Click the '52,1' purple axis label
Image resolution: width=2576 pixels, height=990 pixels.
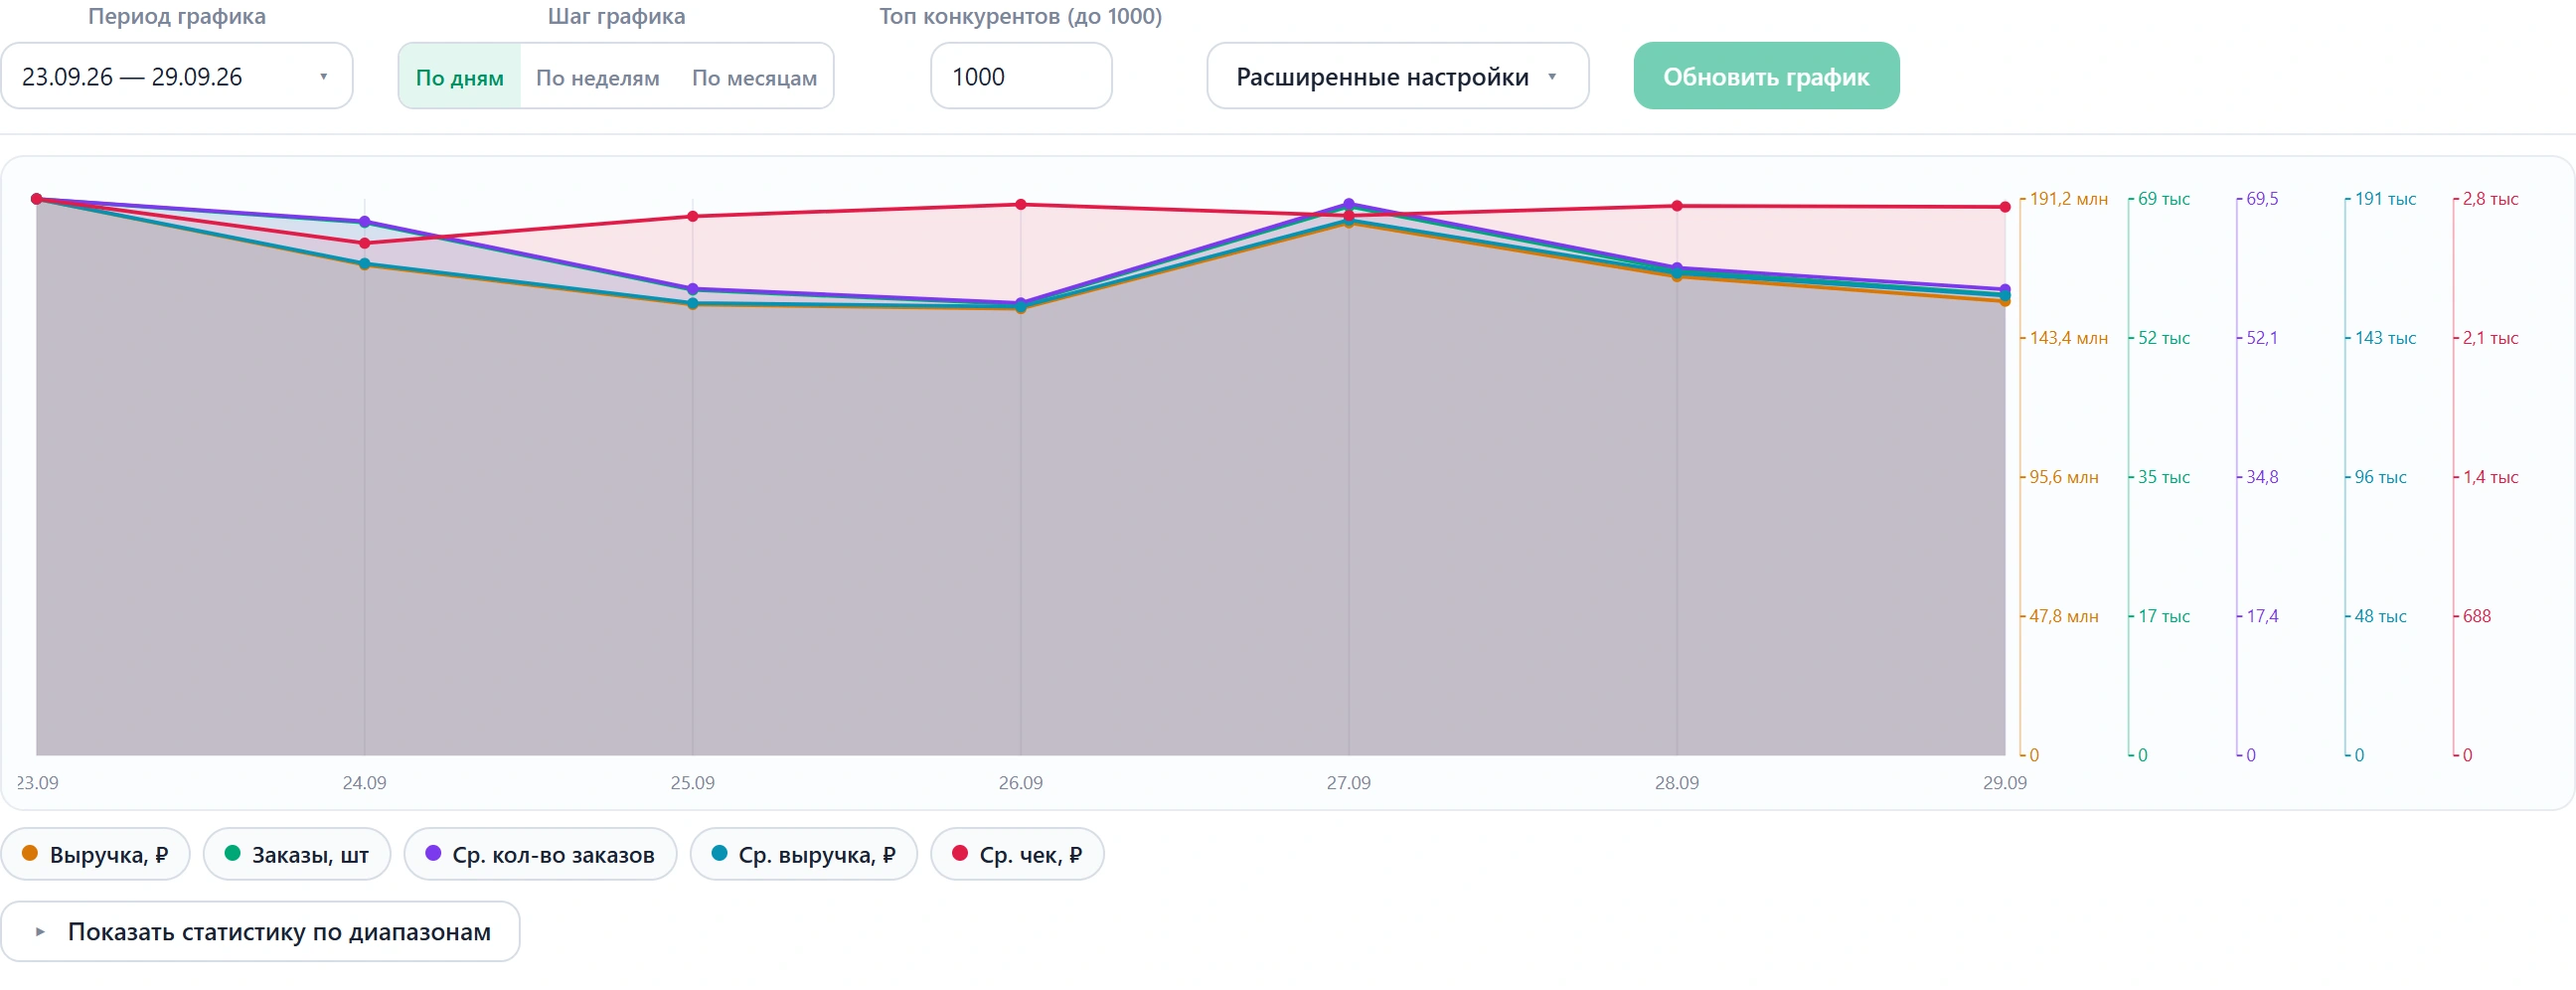[2262, 338]
